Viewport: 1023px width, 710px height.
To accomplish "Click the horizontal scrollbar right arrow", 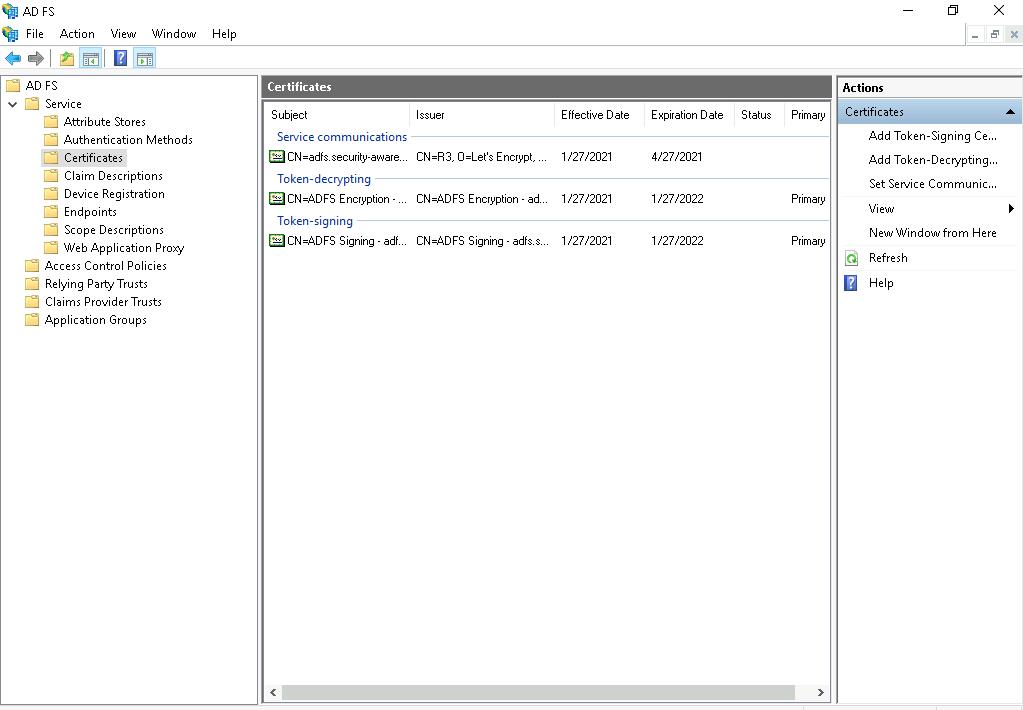I will tap(820, 692).
